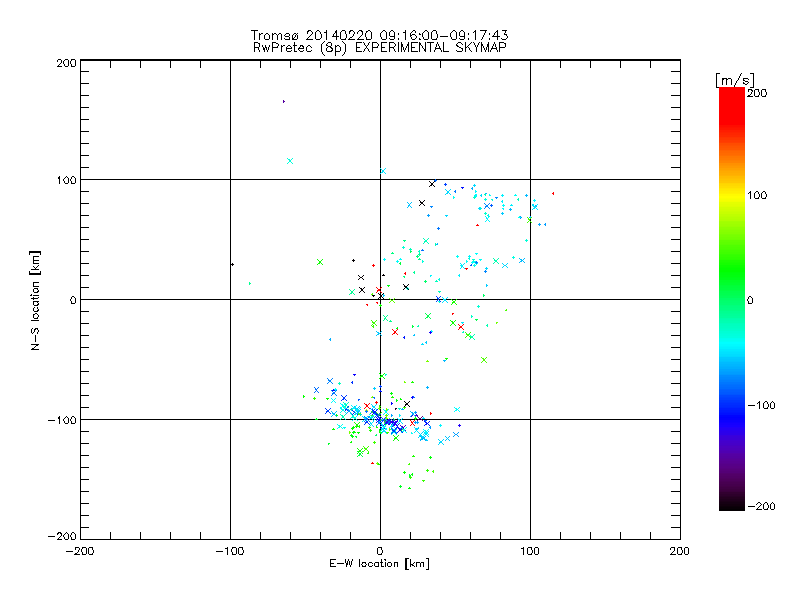Click the subtitle "RwPretec (8p) EXPERIMENTAL SKYMAP"

[379, 48]
